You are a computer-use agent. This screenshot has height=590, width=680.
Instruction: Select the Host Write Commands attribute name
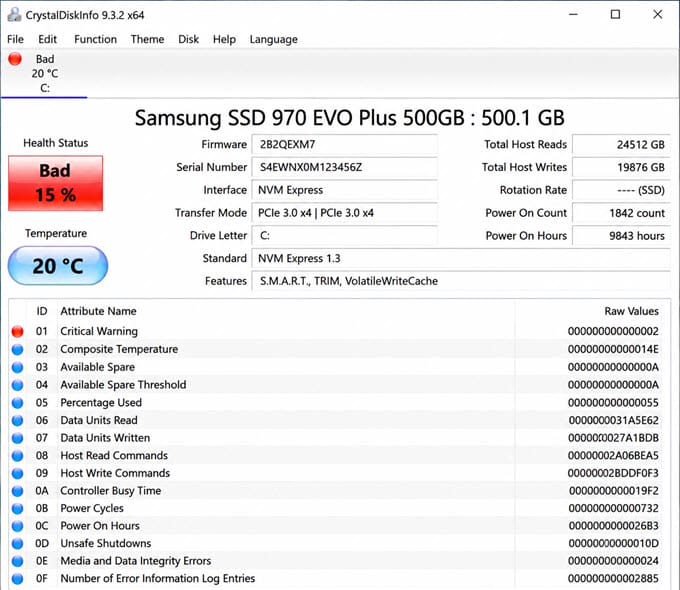point(115,473)
